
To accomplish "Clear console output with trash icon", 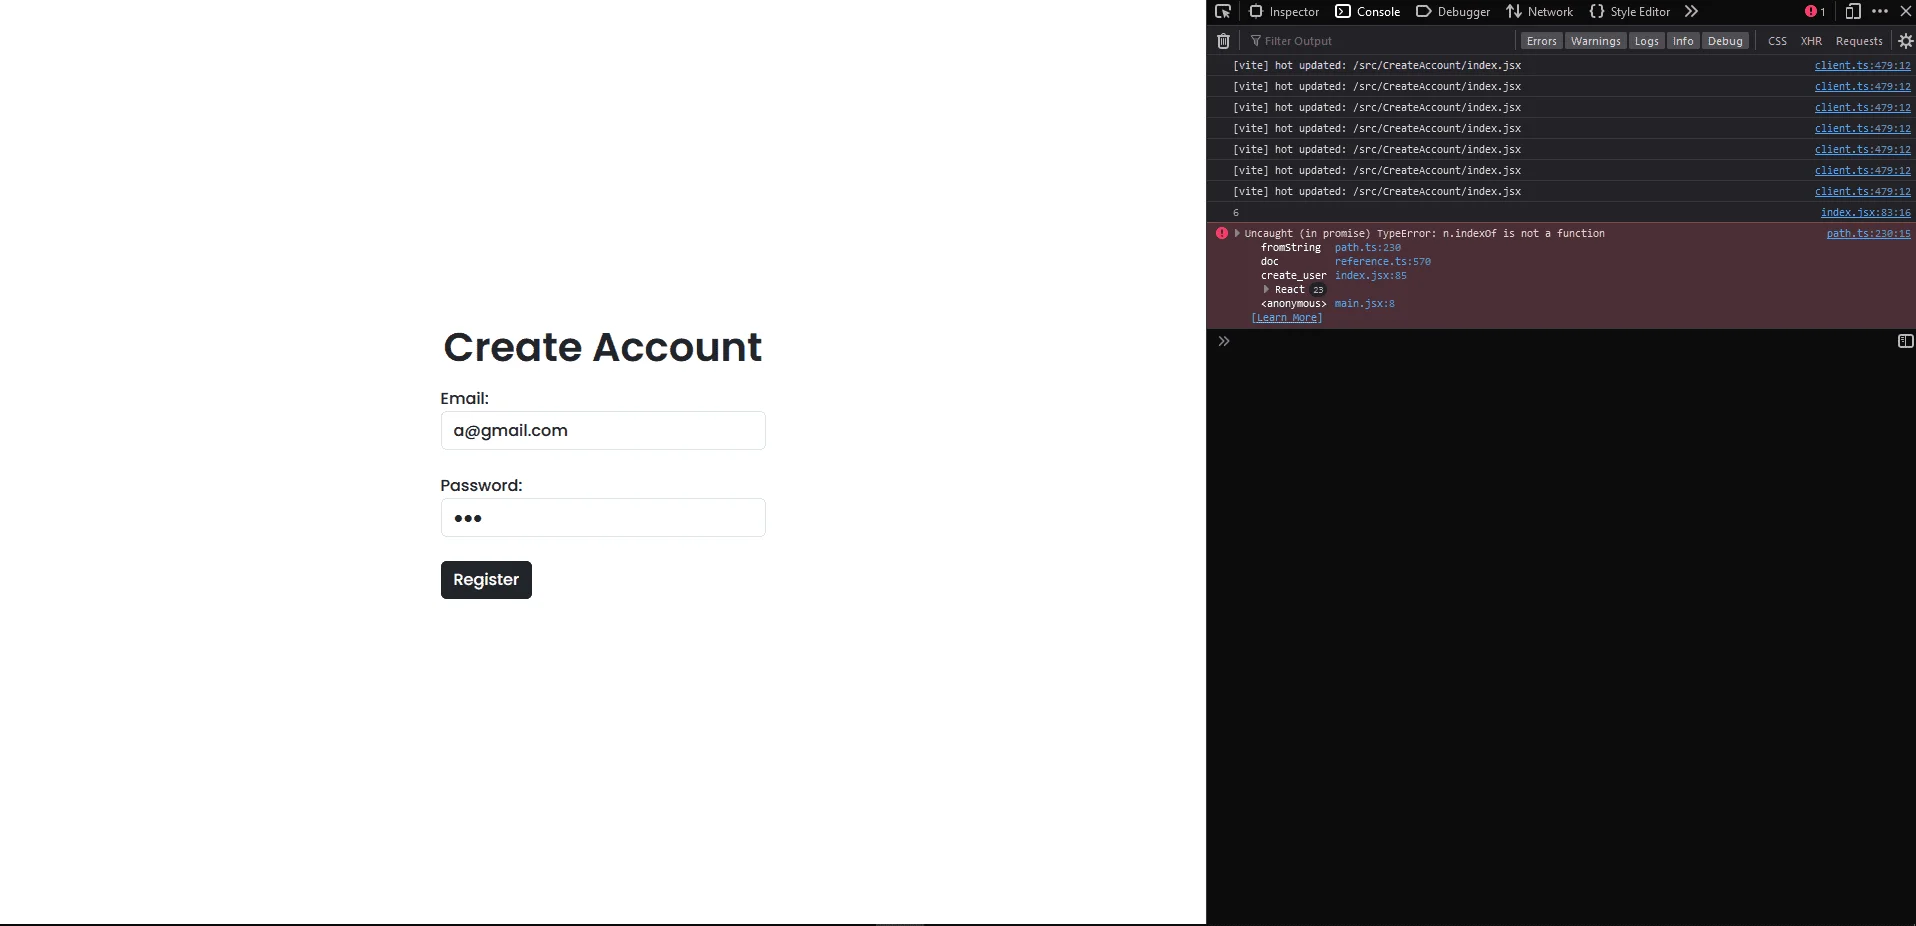I will (1223, 41).
